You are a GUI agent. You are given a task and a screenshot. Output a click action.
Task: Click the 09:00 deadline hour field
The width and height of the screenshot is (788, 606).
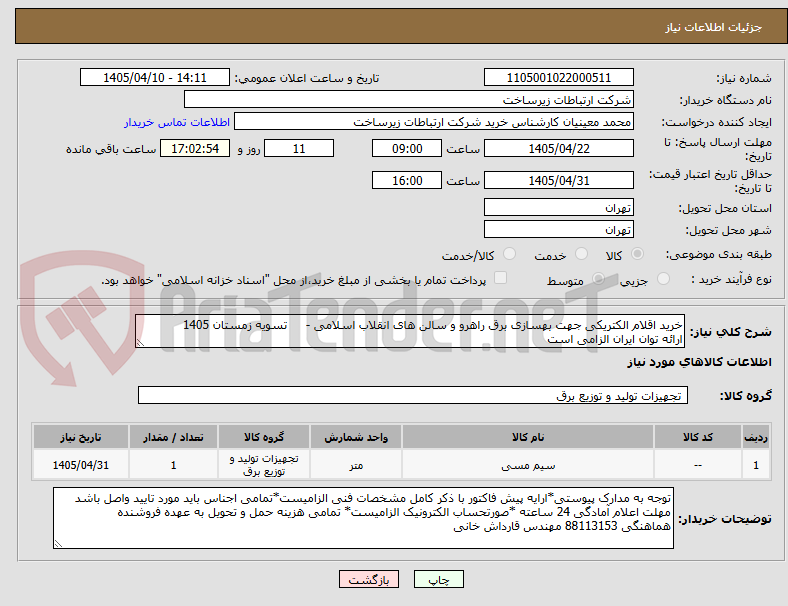coord(407,148)
